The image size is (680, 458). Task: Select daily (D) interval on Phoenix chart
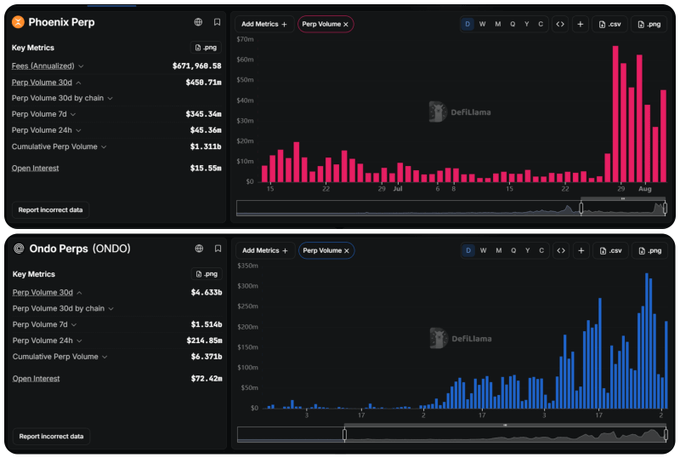tap(468, 24)
